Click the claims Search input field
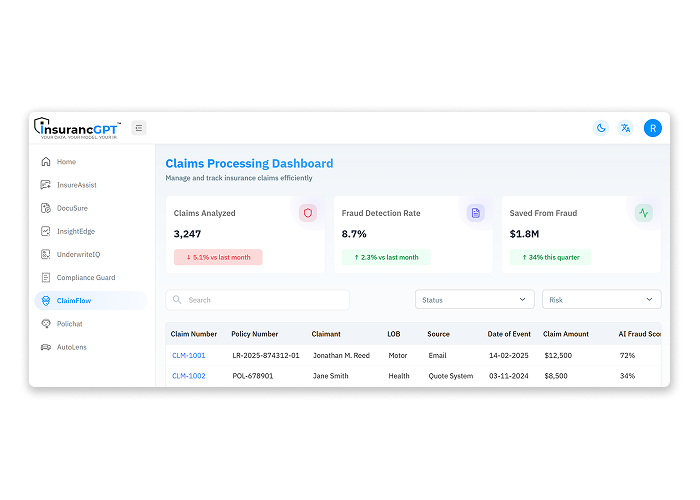This screenshot has width=700, height=500. click(x=260, y=300)
